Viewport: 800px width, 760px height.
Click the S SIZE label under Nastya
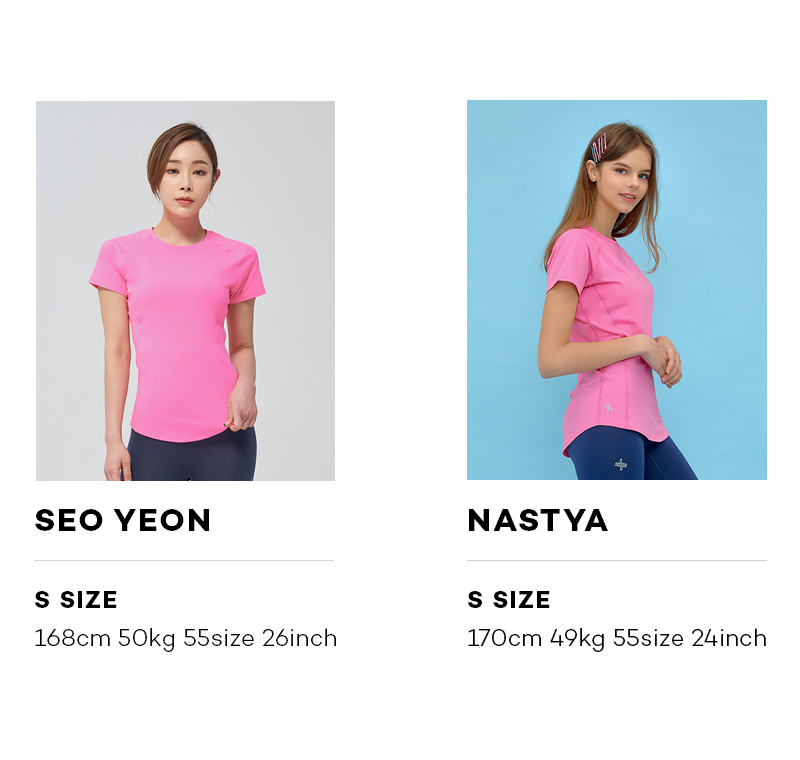tap(509, 599)
